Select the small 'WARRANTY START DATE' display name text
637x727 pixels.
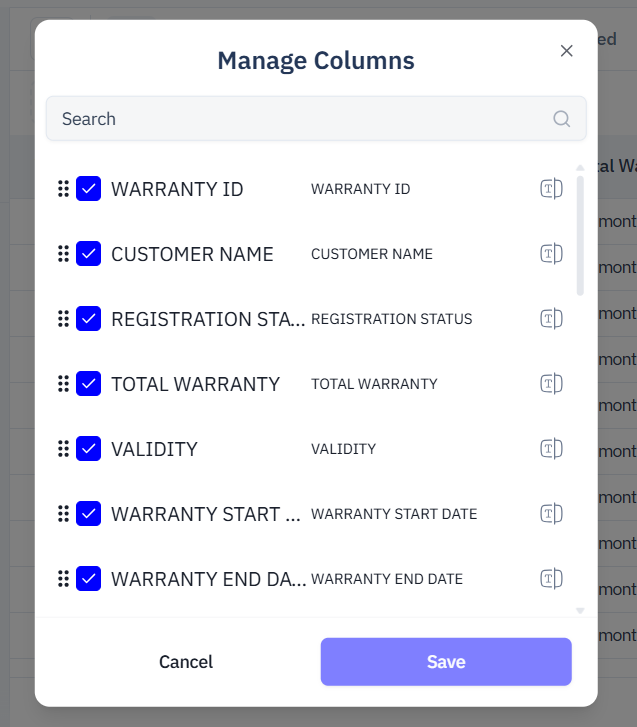(x=394, y=513)
